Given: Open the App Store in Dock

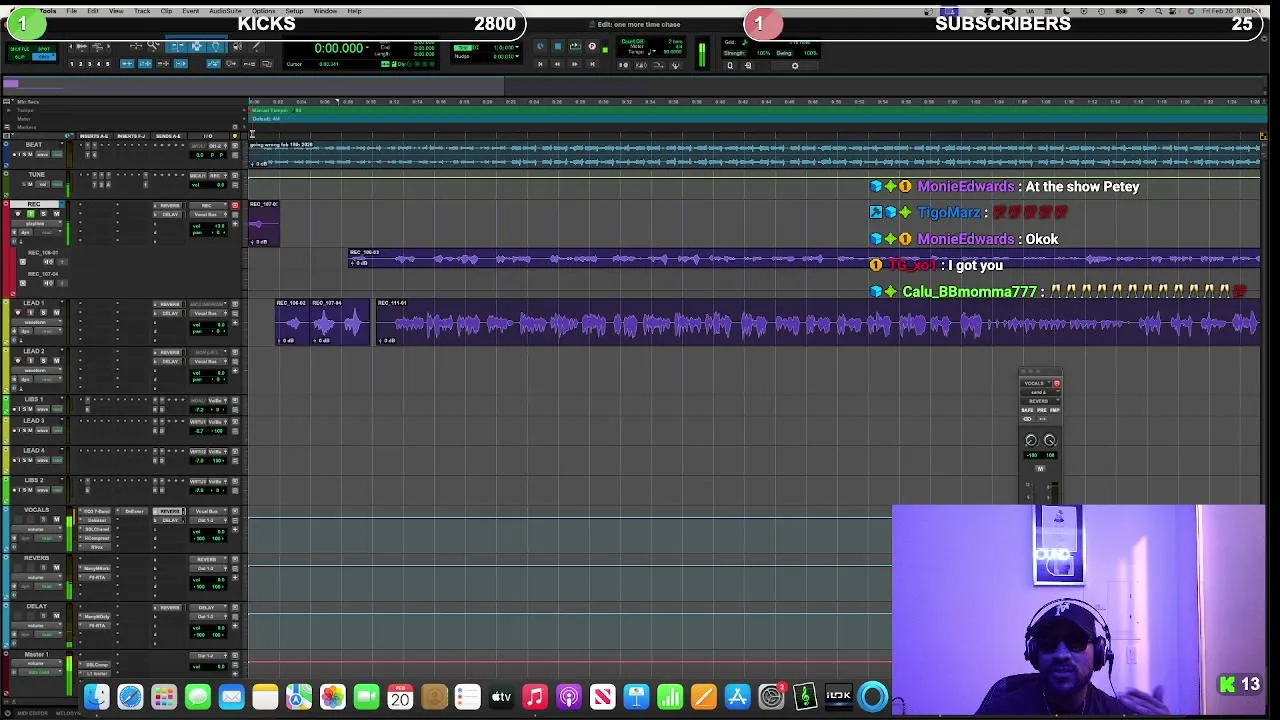Looking at the screenshot, I should pos(737,696).
